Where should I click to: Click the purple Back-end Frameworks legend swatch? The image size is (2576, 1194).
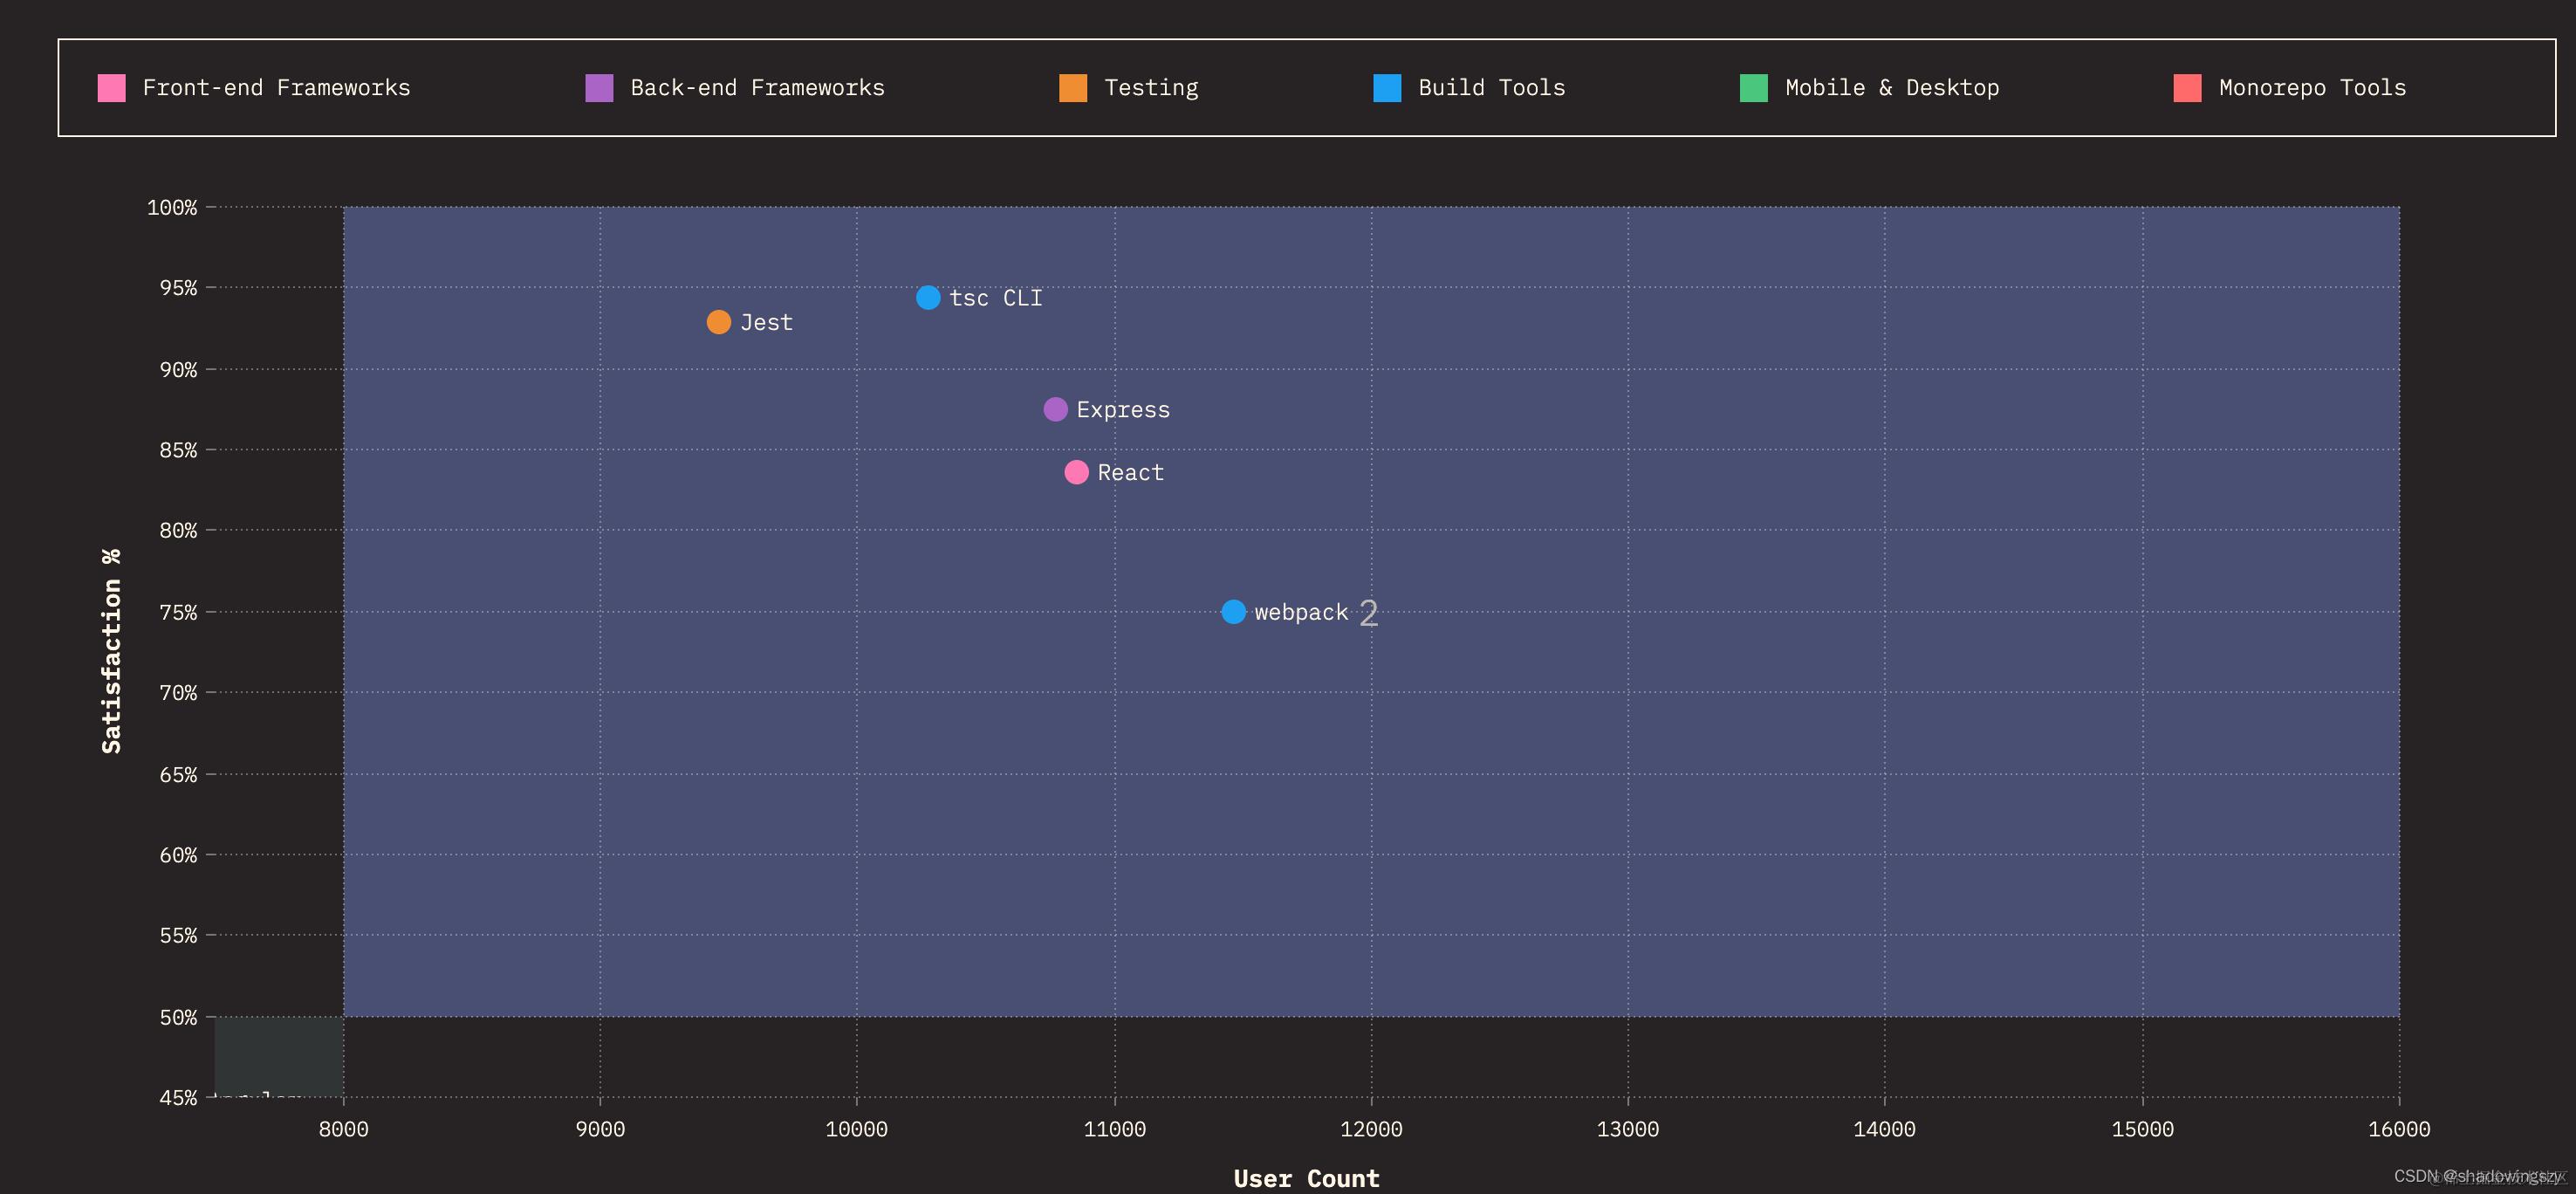tap(599, 88)
